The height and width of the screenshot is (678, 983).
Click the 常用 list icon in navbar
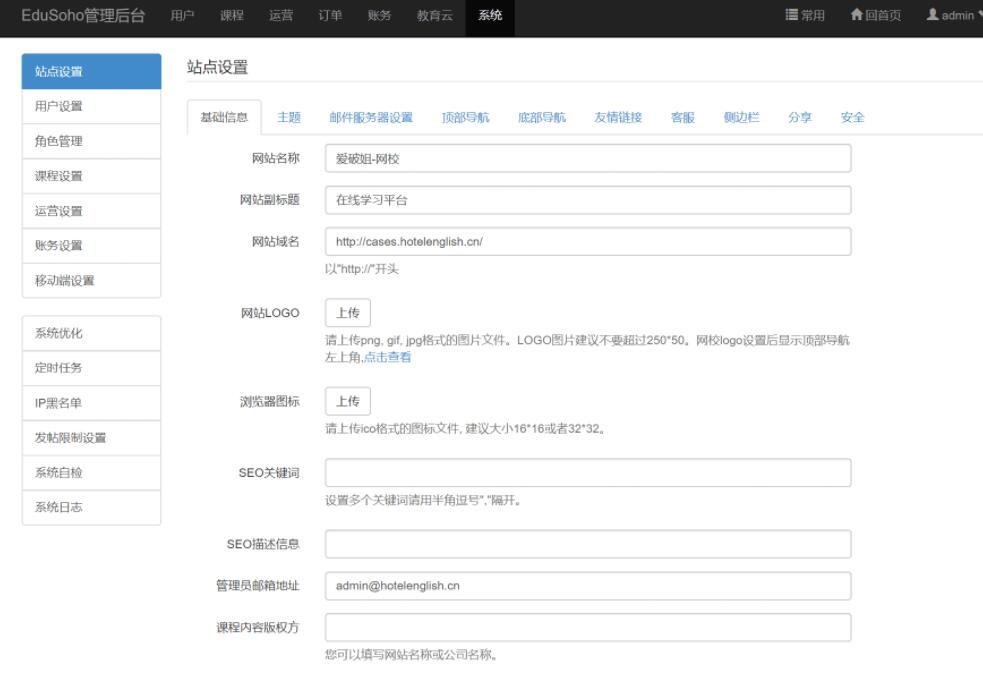pos(792,16)
